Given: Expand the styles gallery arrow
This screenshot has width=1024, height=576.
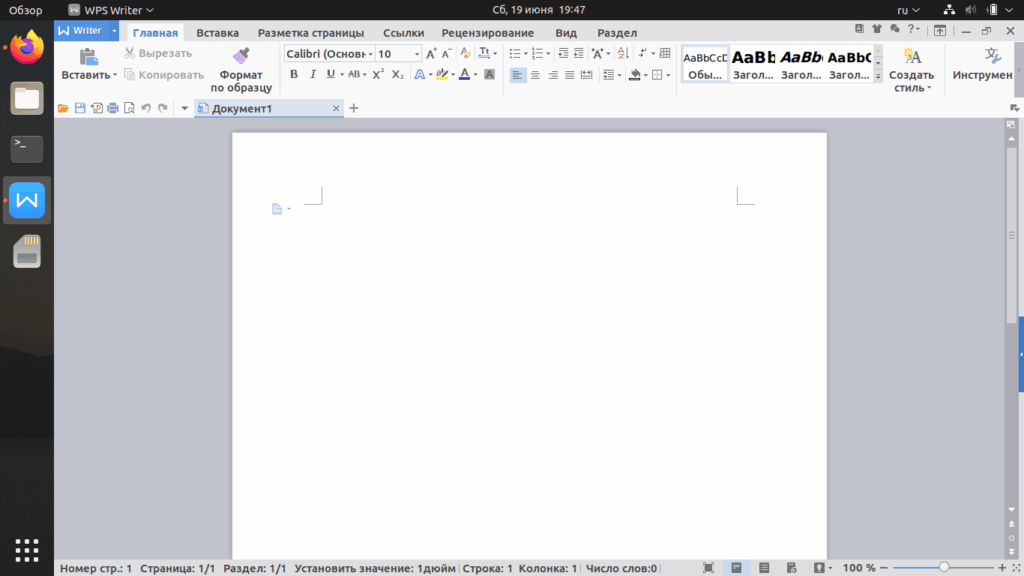Looking at the screenshot, I should (x=878, y=76).
